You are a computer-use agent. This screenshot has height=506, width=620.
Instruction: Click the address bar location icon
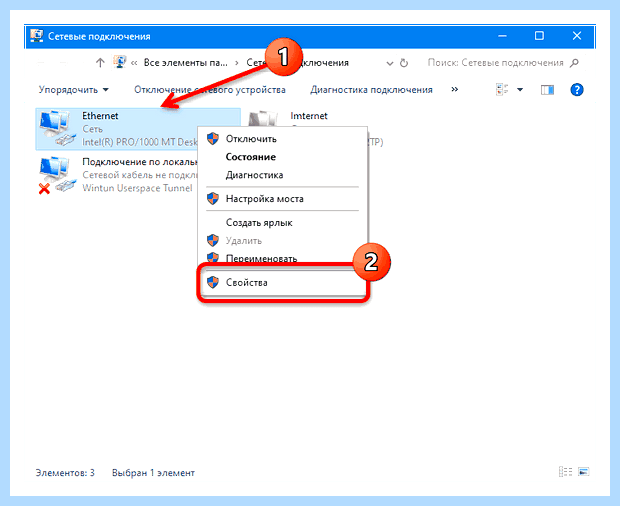click(x=119, y=62)
